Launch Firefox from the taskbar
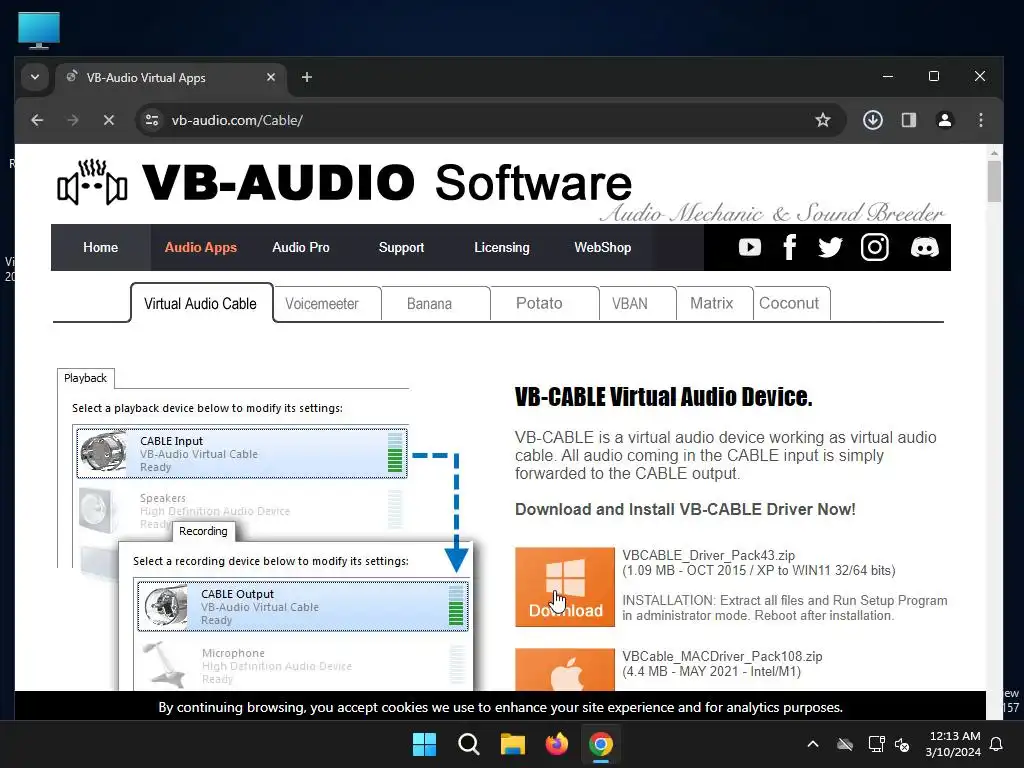This screenshot has width=1024, height=768. [x=557, y=744]
